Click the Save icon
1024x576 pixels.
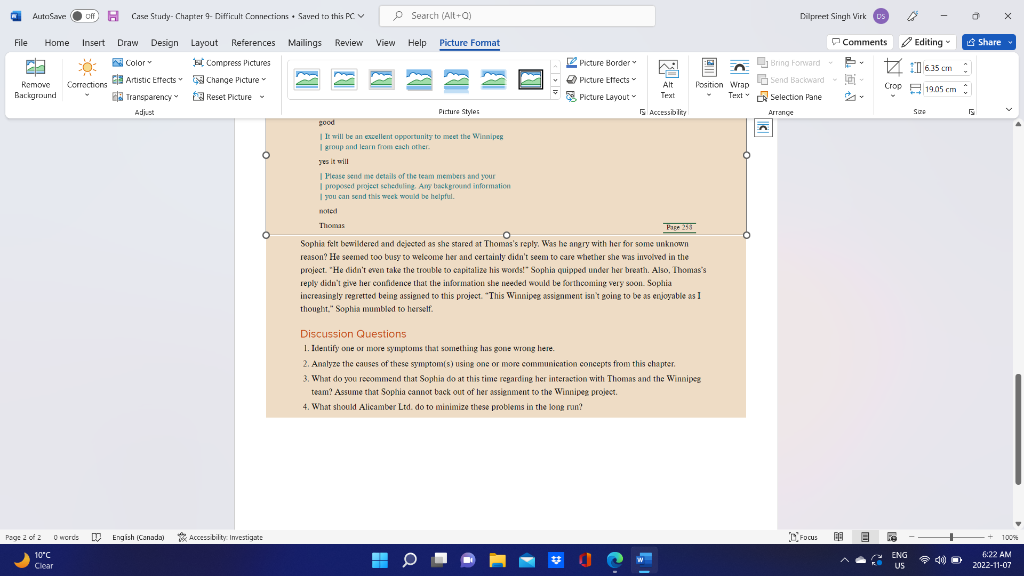pos(113,16)
